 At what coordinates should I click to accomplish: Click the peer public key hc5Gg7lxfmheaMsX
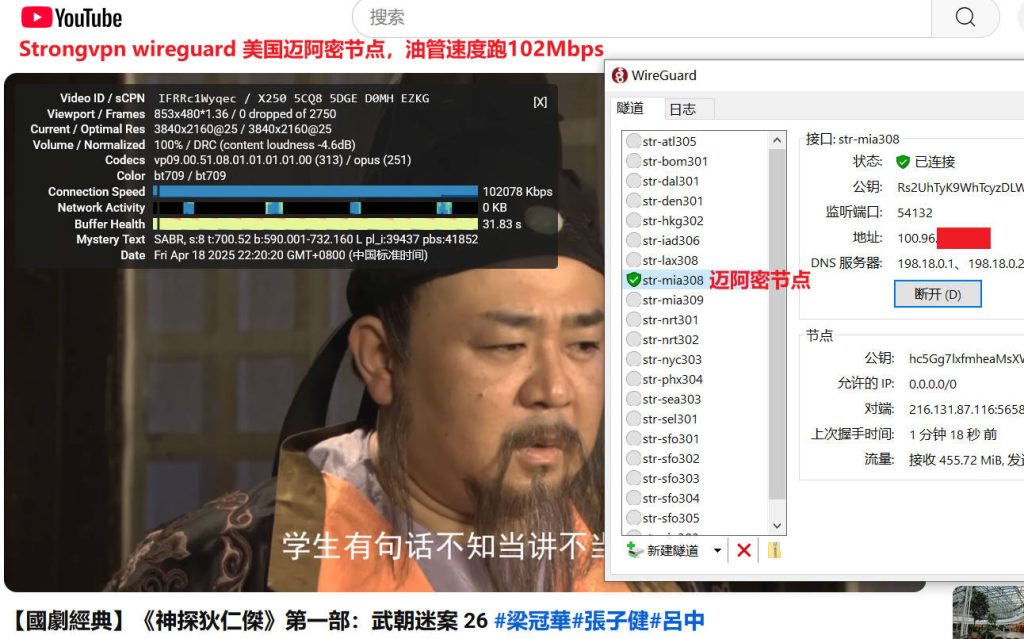pyautogui.click(x=967, y=359)
